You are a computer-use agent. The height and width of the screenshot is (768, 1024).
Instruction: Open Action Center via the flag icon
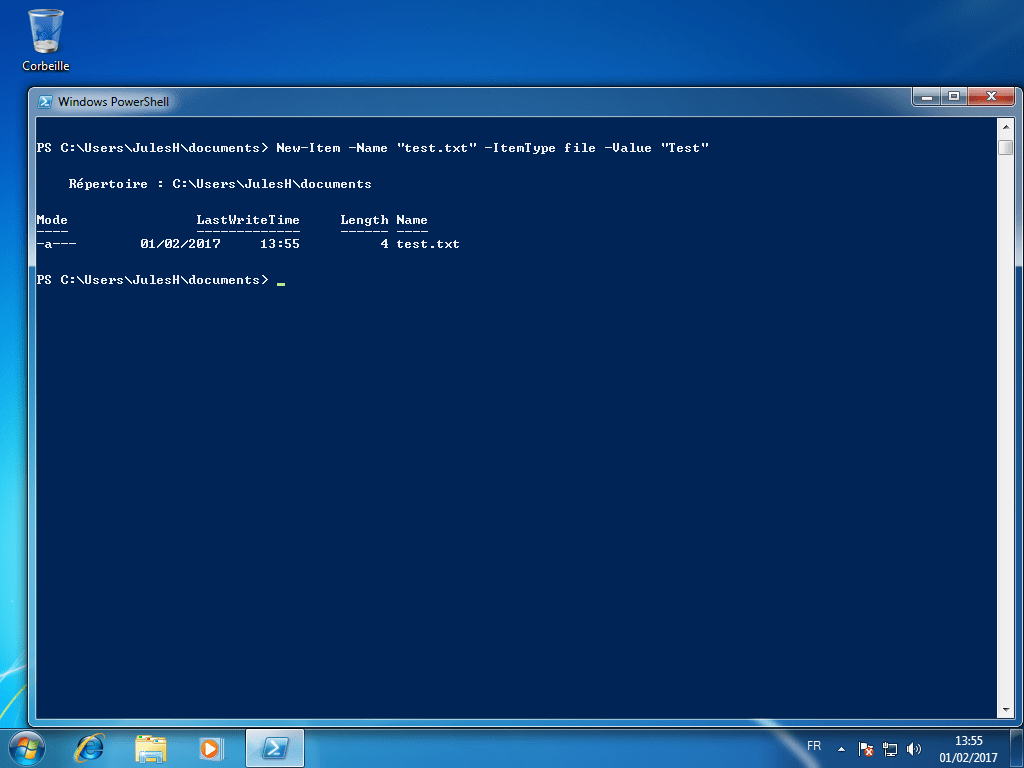click(864, 747)
